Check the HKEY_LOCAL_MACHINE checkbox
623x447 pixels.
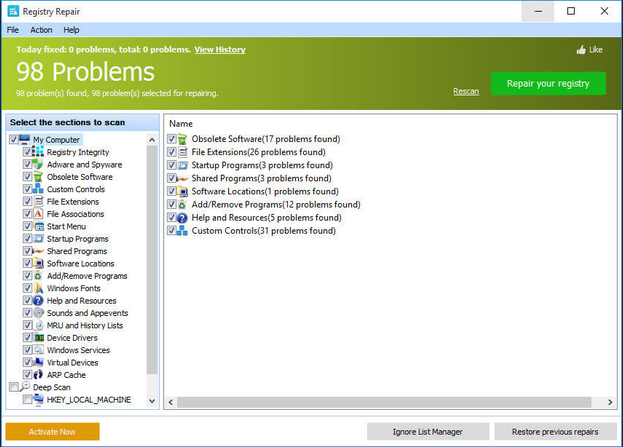click(27, 399)
